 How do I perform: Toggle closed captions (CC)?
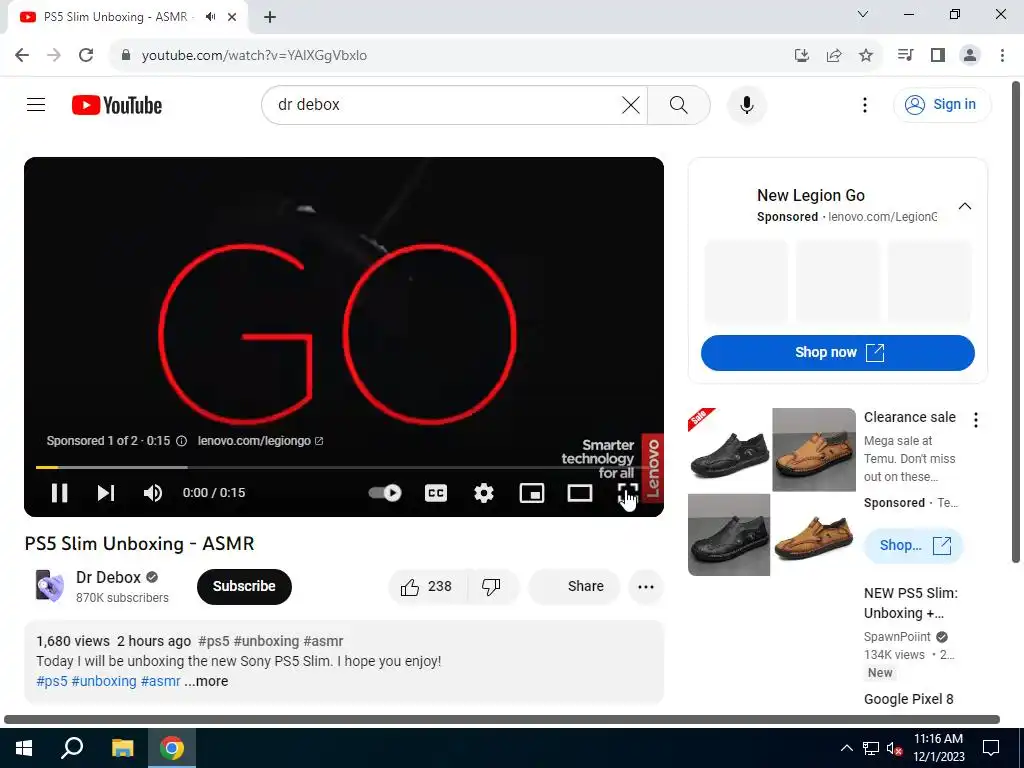436,493
